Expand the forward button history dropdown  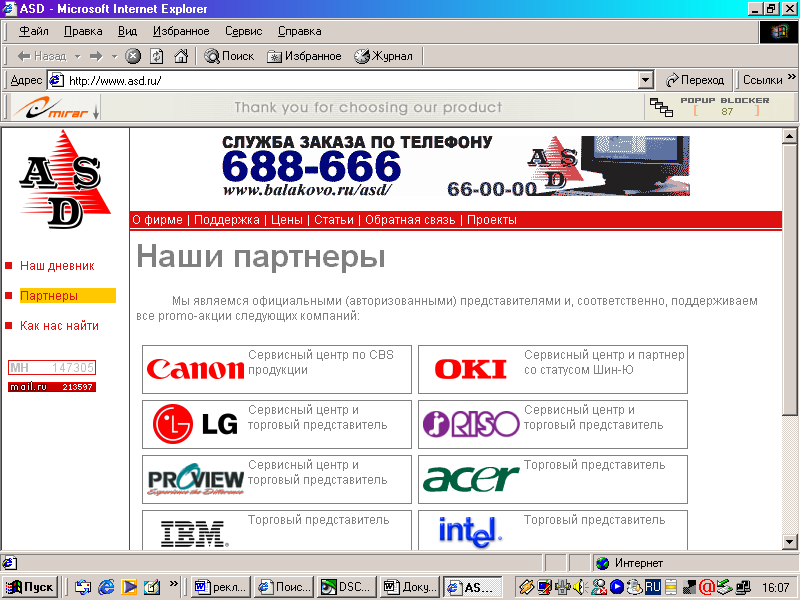pos(114,56)
